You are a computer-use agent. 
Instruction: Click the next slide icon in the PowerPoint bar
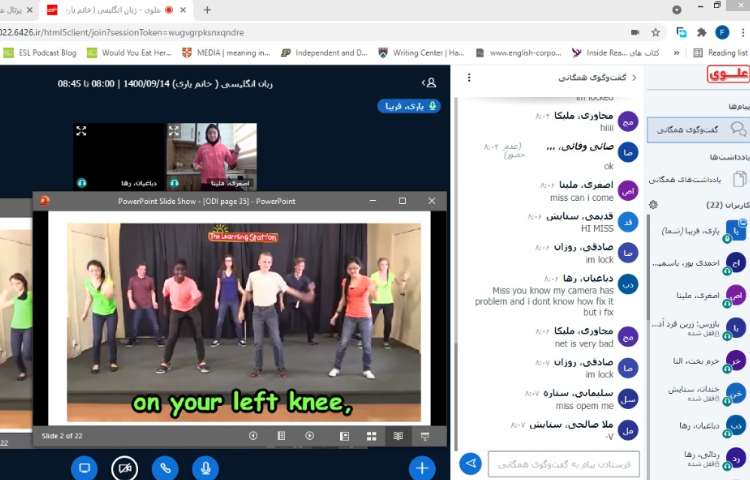tap(309, 436)
